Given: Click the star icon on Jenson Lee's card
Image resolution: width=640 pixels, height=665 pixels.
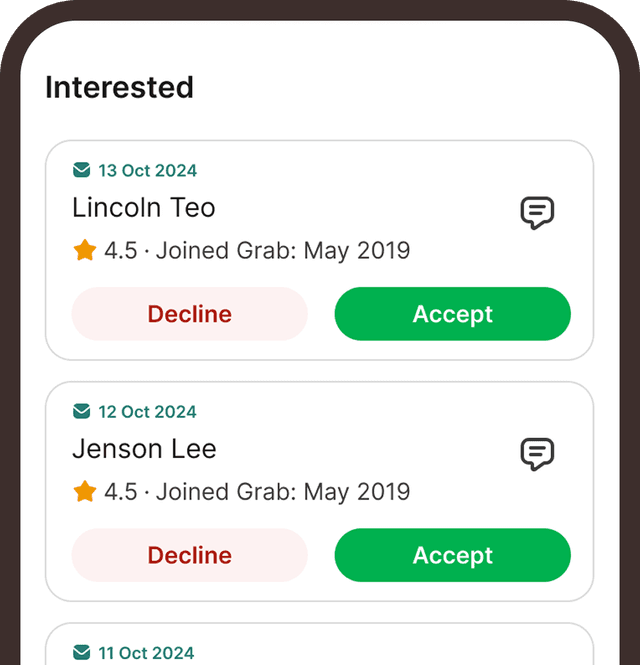Looking at the screenshot, I should point(85,491).
